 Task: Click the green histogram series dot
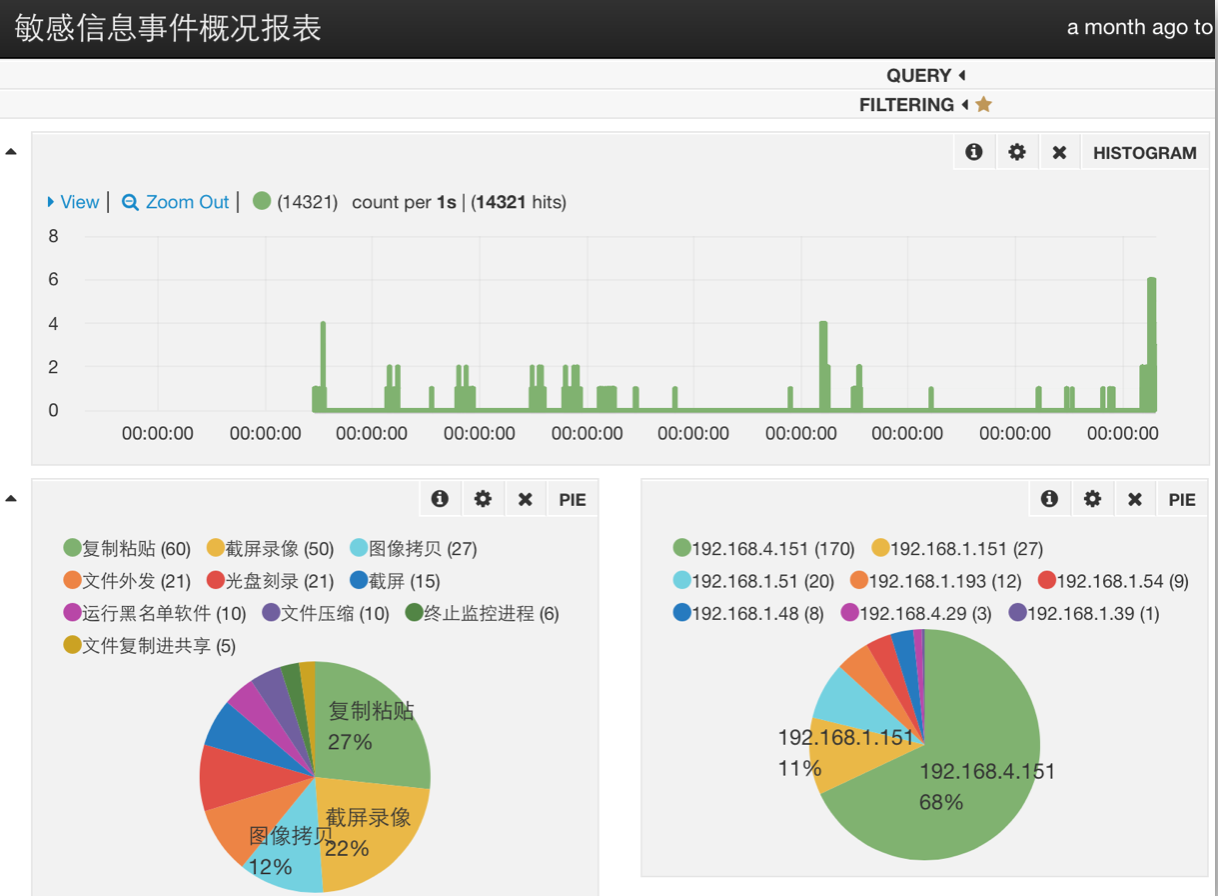pos(262,201)
